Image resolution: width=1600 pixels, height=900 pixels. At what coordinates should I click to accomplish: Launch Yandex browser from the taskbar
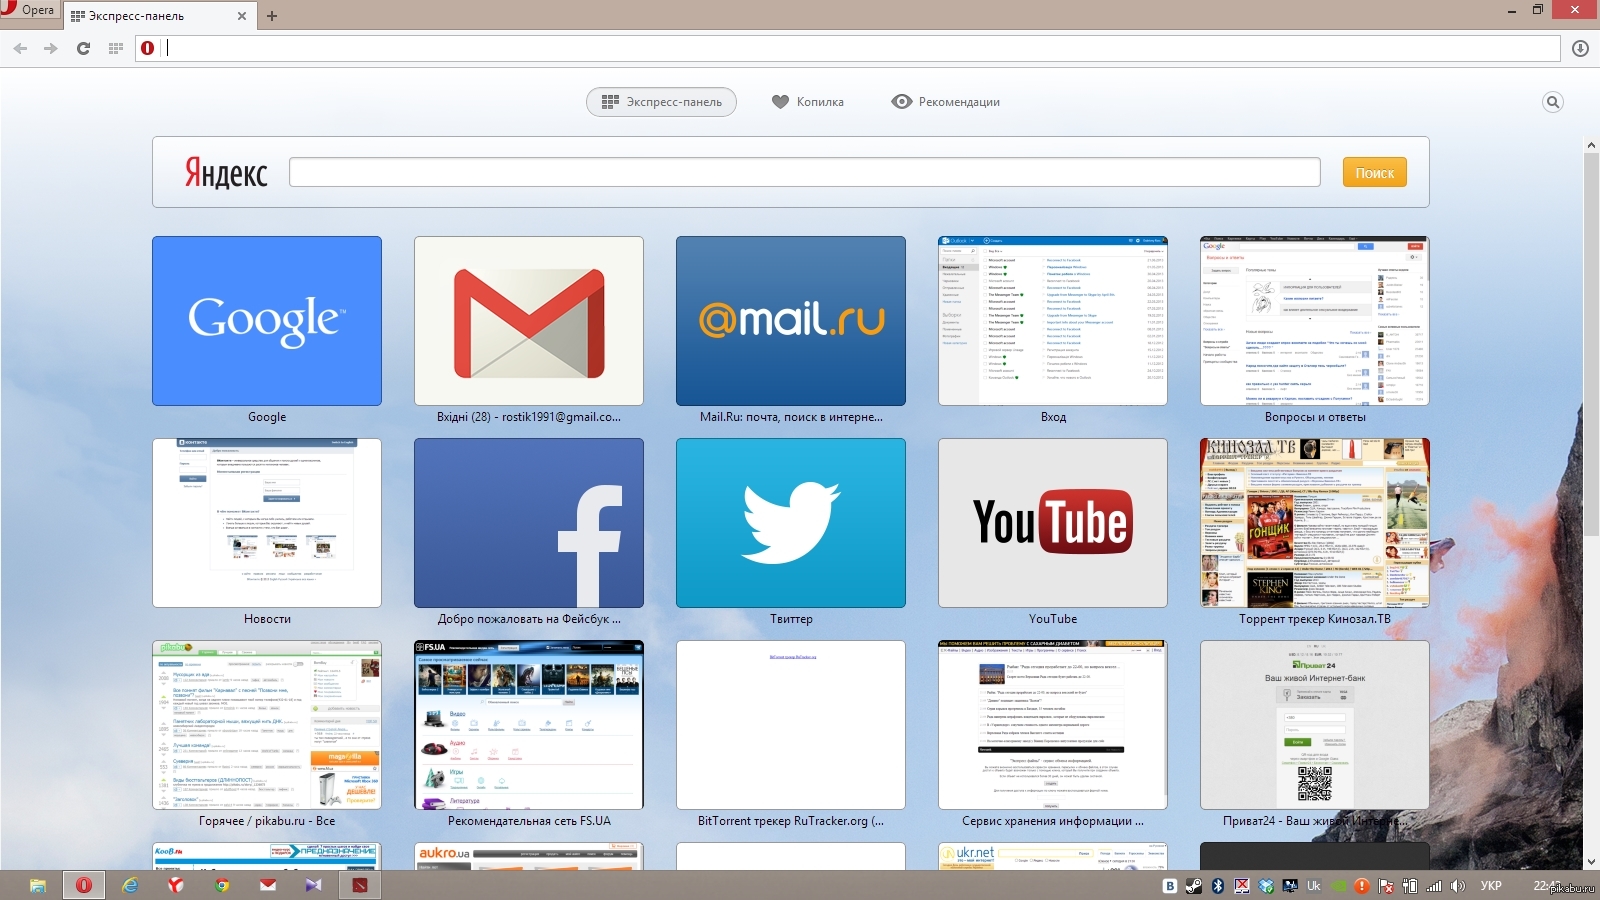pos(176,885)
